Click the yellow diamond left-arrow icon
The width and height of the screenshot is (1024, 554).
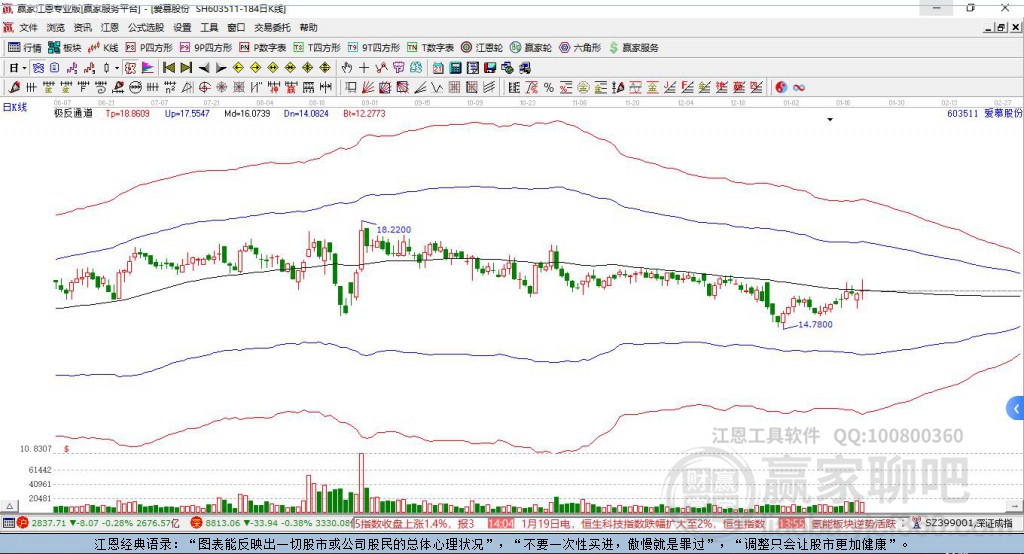click(238, 68)
